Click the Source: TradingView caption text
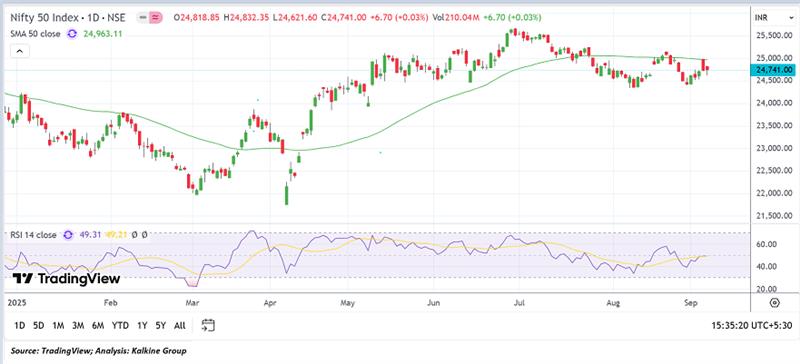The height and width of the screenshot is (364, 800). (x=98, y=351)
